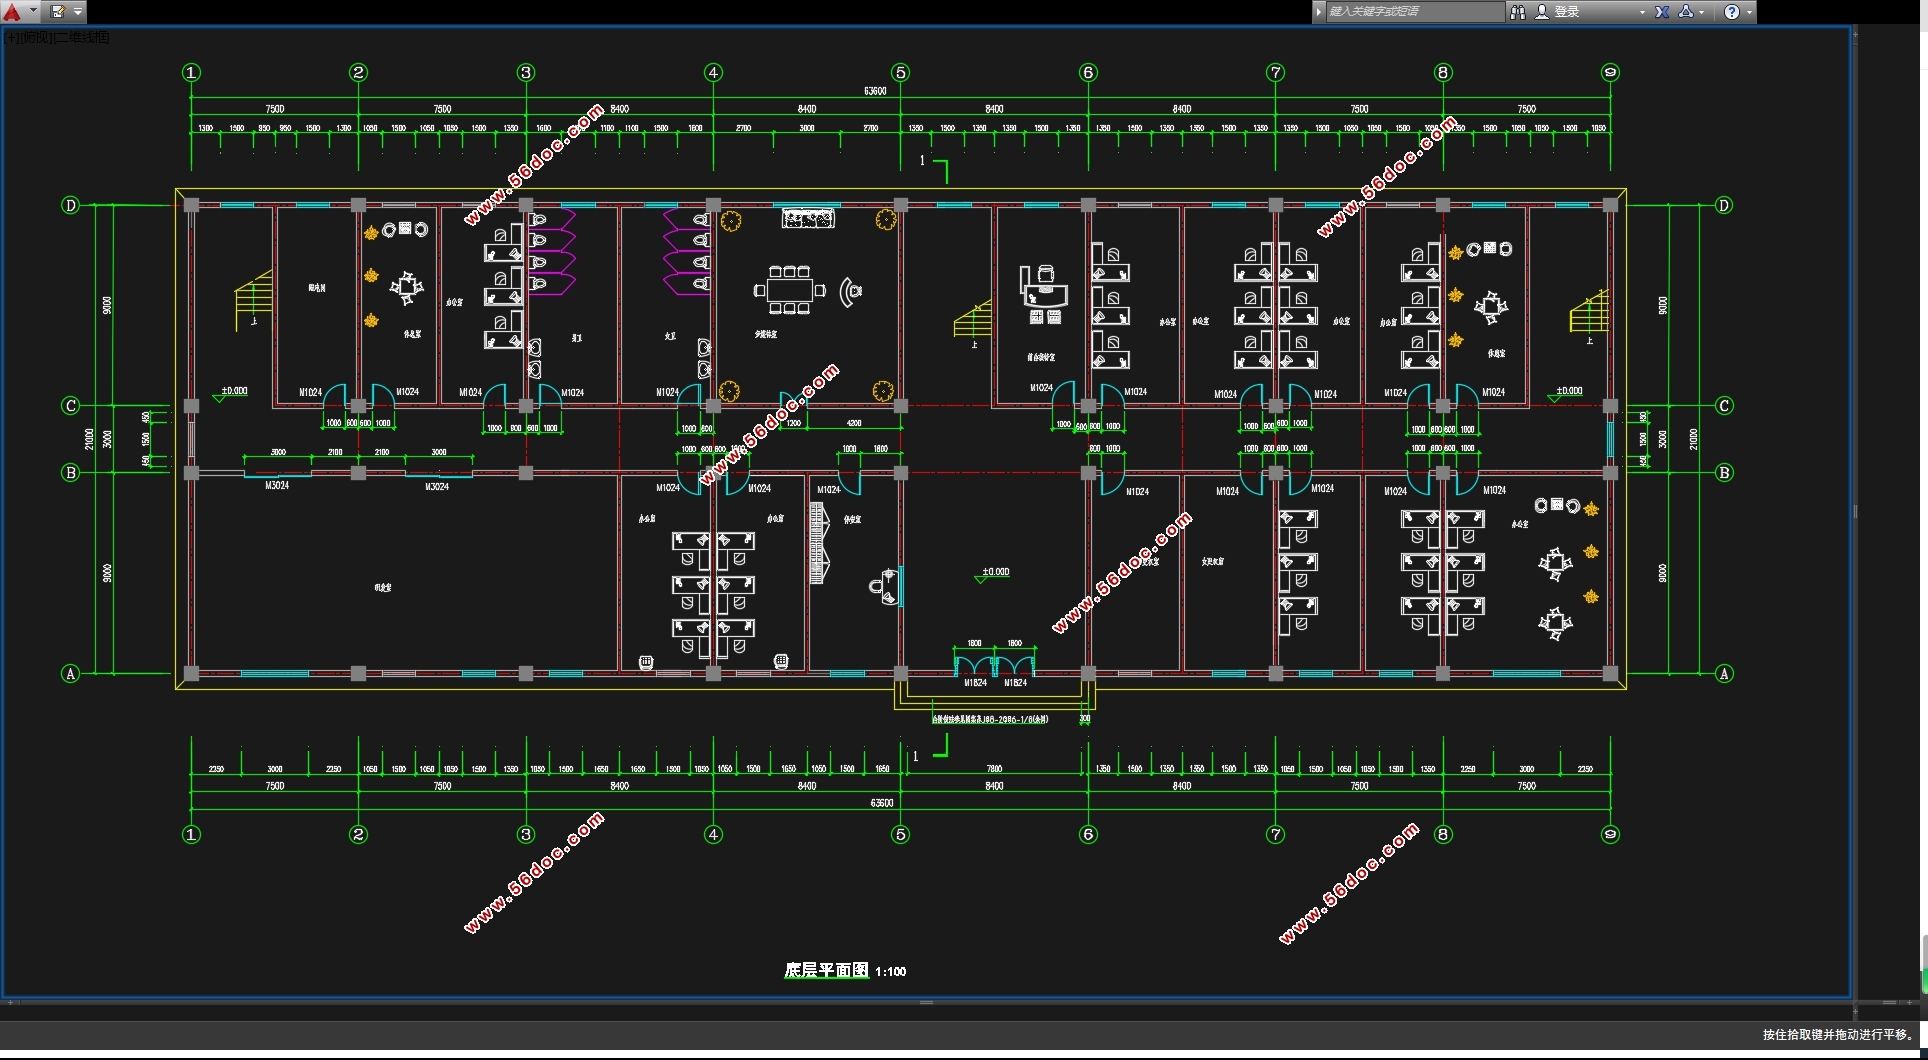Open the 俯视 view controls menu

[x=36, y=38]
